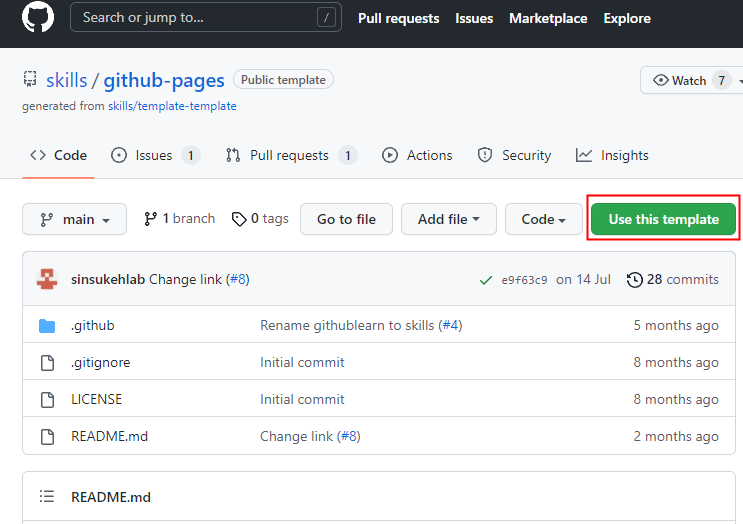Click the tags label icon
Viewport: 743px width, 524px height.
click(x=239, y=219)
